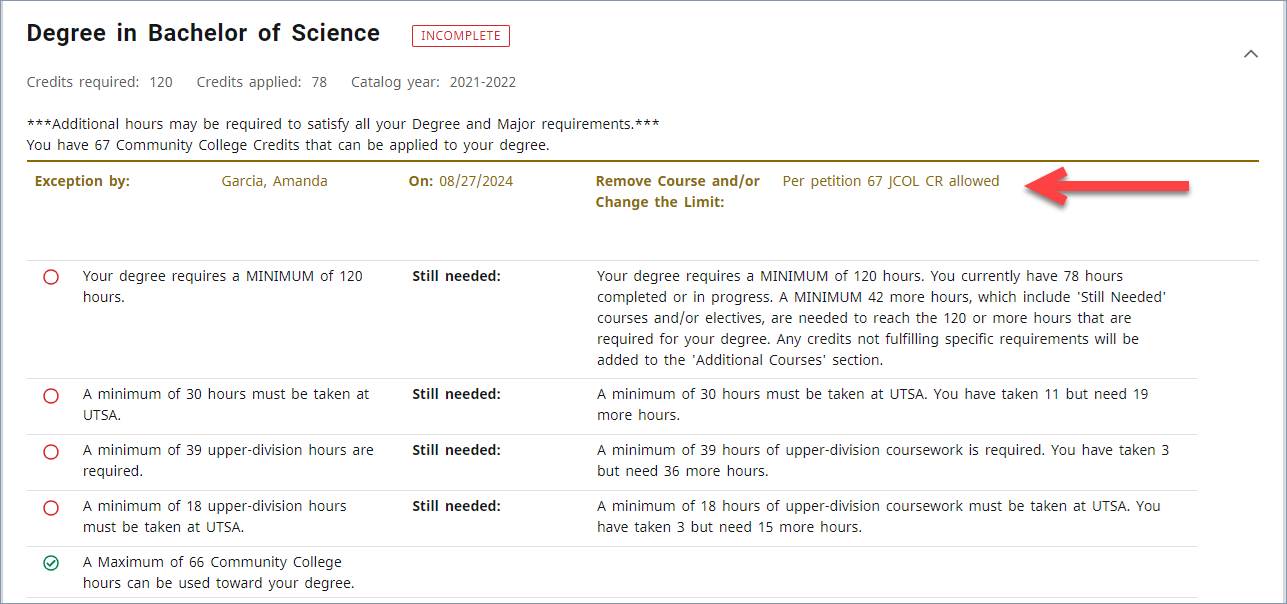Click the 67 Community College Credits notice
Screen dimensions: 1287x604
click(288, 145)
